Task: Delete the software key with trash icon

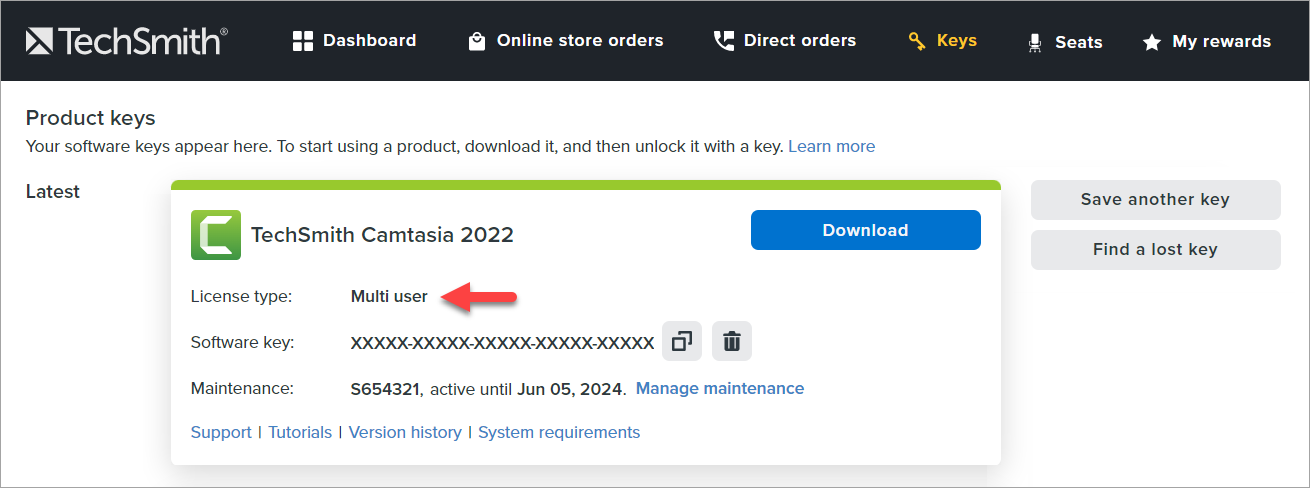Action: tap(732, 342)
